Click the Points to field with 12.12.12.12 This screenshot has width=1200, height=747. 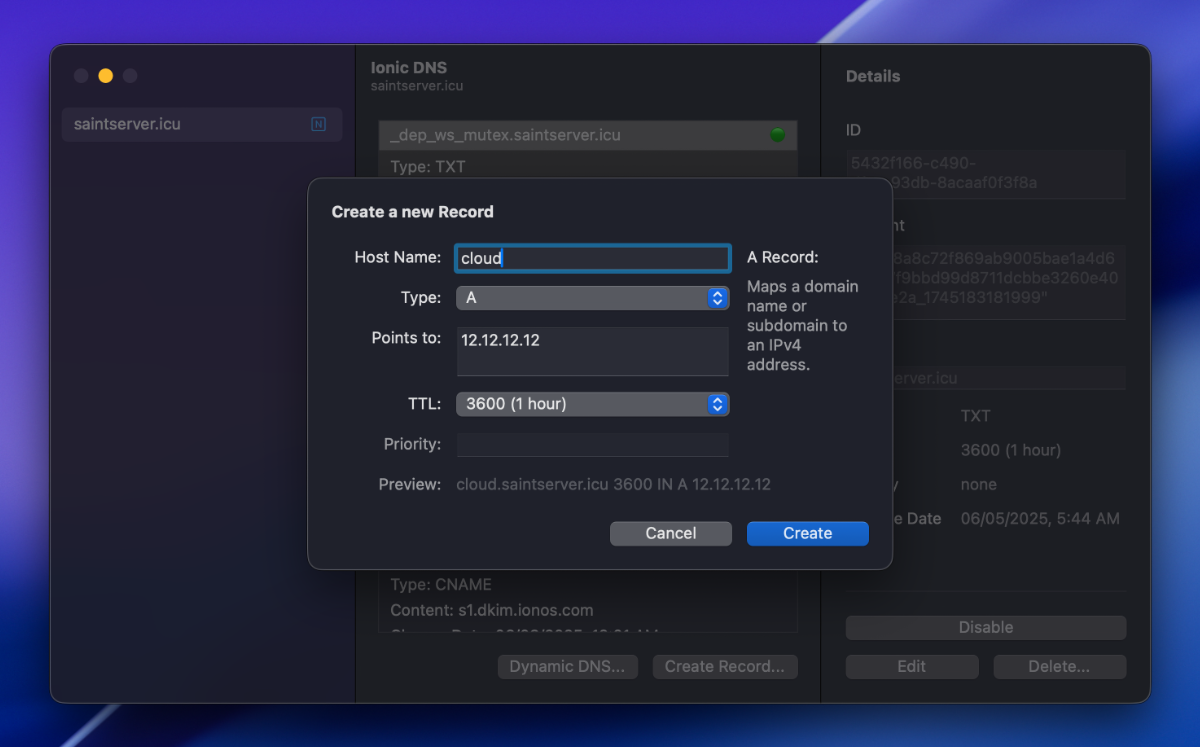(592, 351)
